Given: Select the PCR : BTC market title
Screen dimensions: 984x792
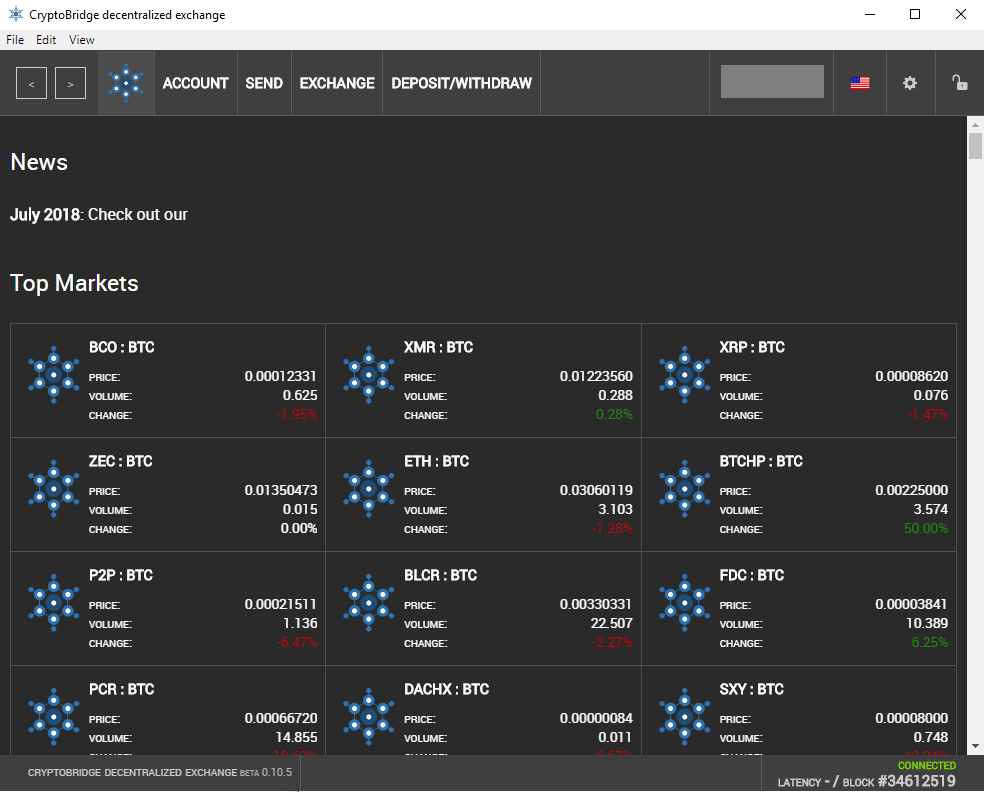Looking at the screenshot, I should click(x=122, y=689).
